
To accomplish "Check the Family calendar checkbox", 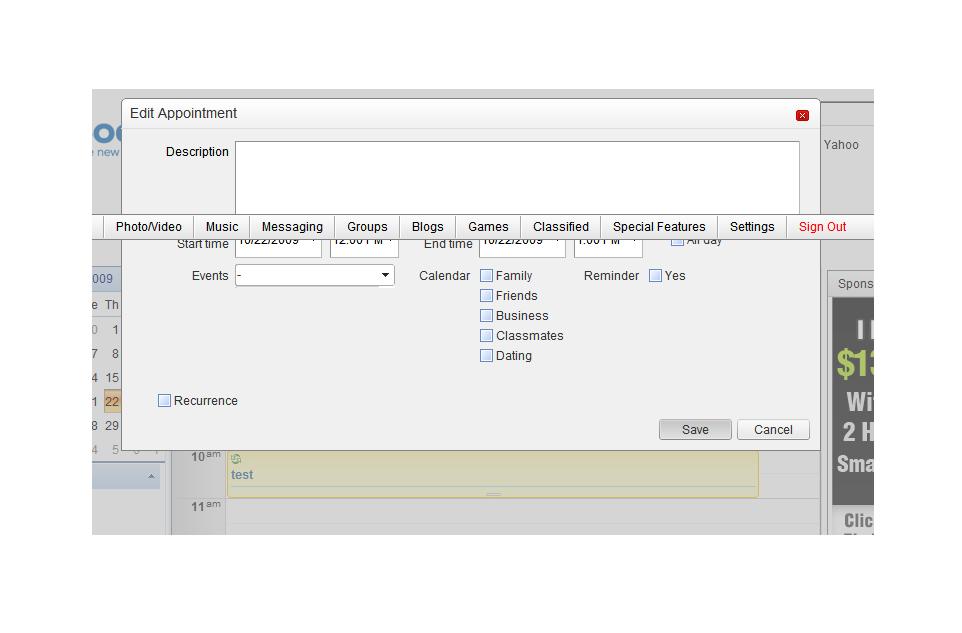I will (486, 275).
